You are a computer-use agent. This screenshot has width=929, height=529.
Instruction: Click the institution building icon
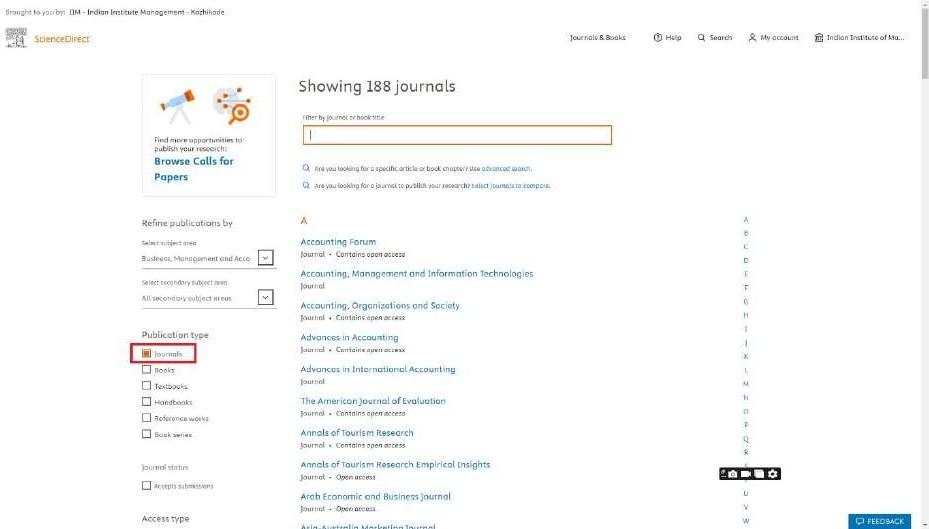click(819, 38)
